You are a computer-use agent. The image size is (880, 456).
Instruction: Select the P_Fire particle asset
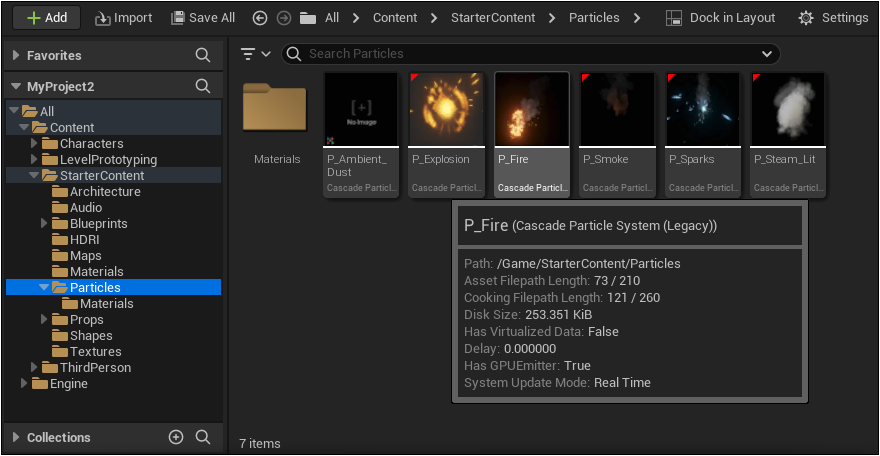point(531,135)
